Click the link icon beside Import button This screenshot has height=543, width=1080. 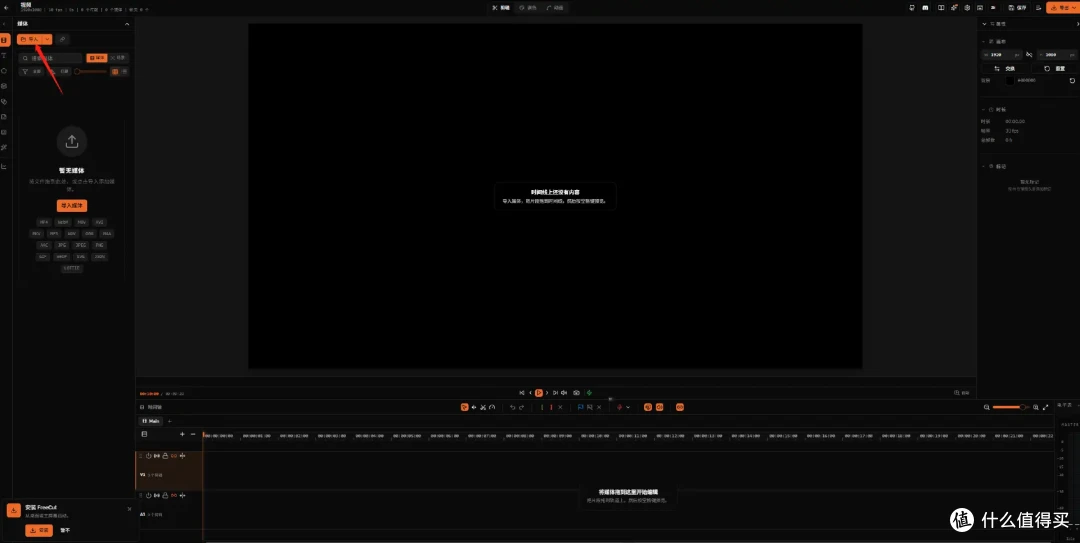[x=62, y=39]
